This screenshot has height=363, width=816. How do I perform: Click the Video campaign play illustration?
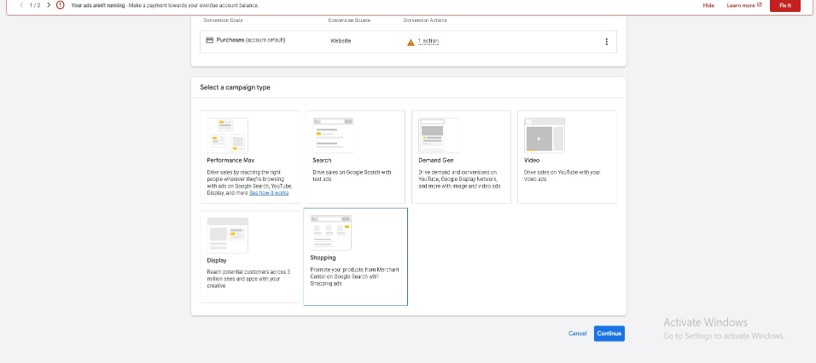(x=544, y=135)
